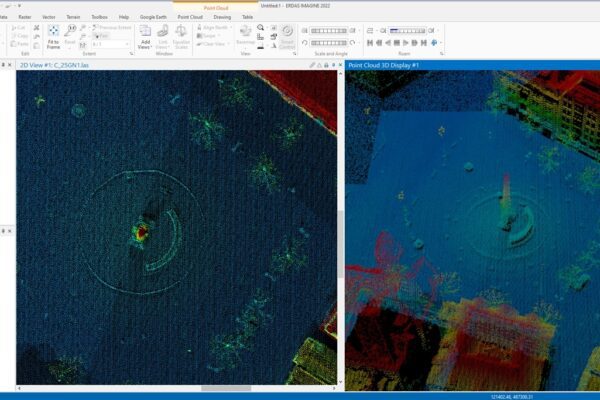600x400 pixels.
Task: Click the 2D view horizontal scrollbar
Action: (x=225, y=388)
